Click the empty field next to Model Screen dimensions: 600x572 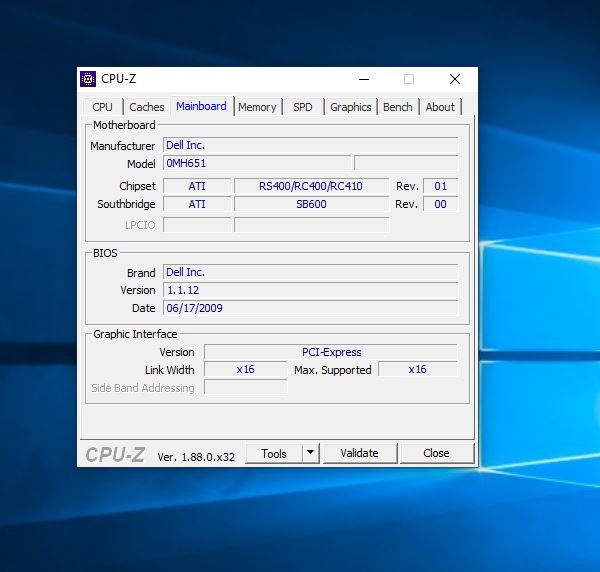click(x=406, y=163)
